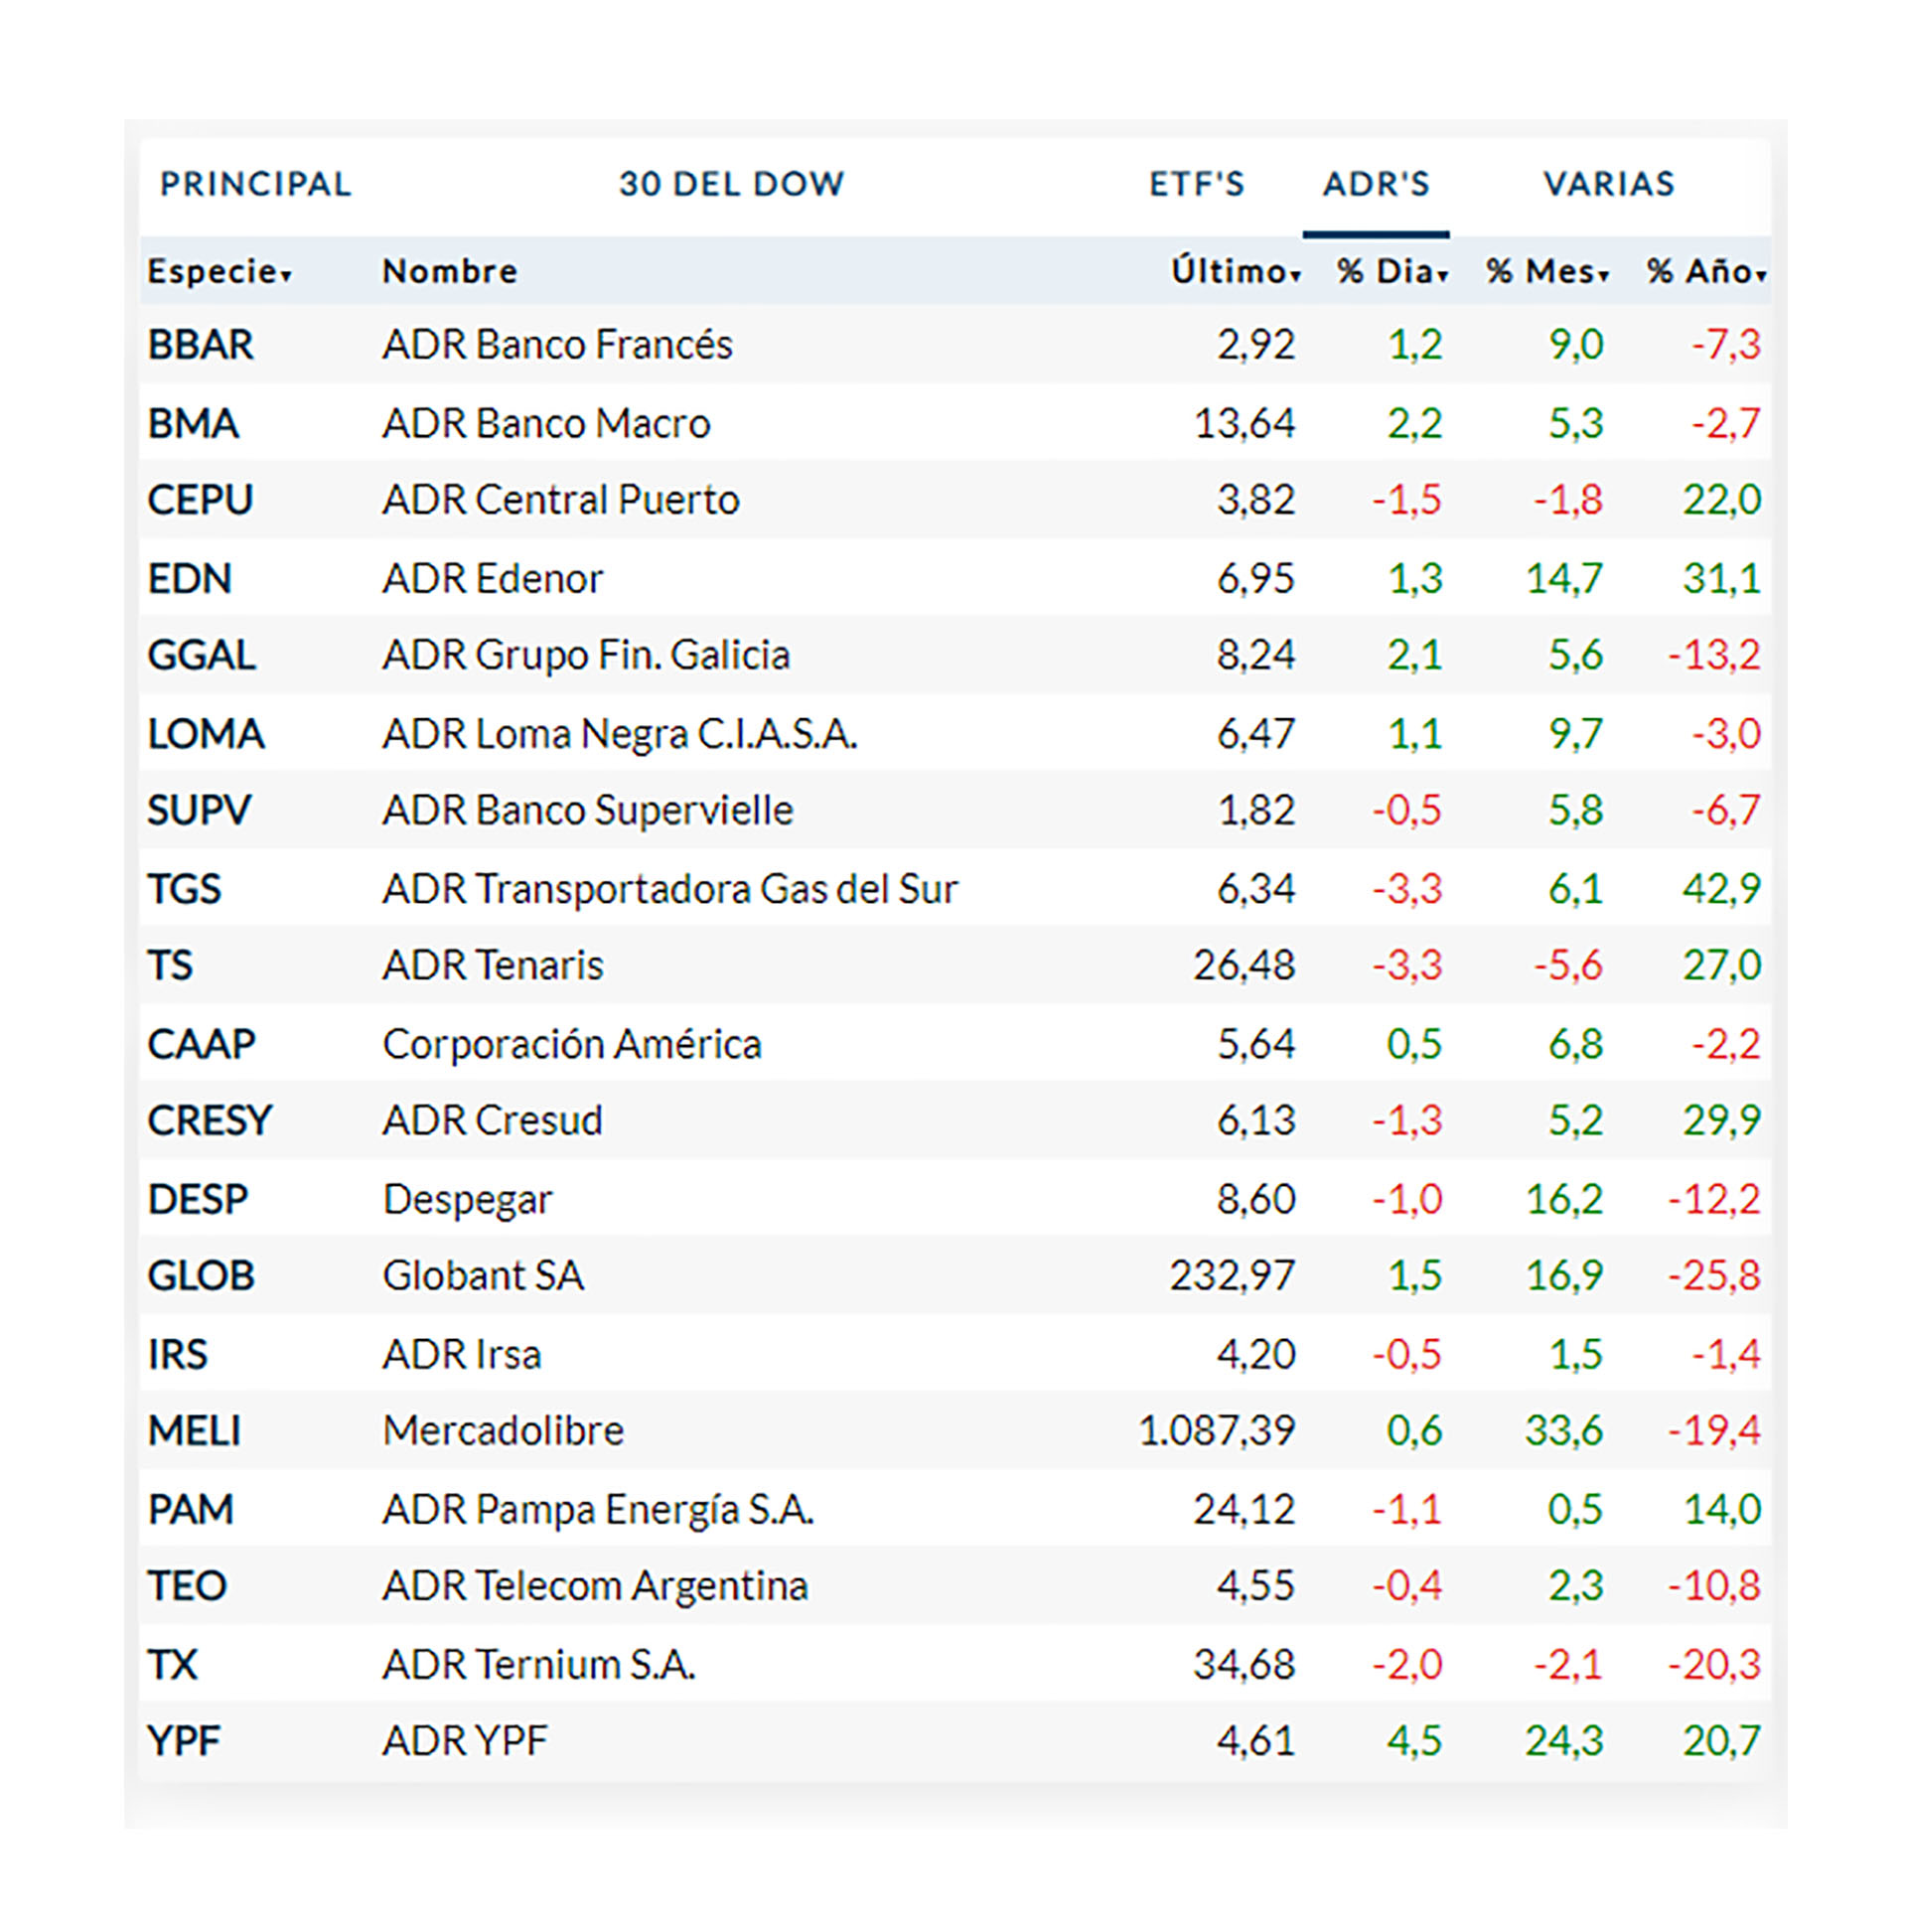Viewport: 1907px width, 1932px height.
Task: Select the CRESY ticker
Action: coord(210,1121)
